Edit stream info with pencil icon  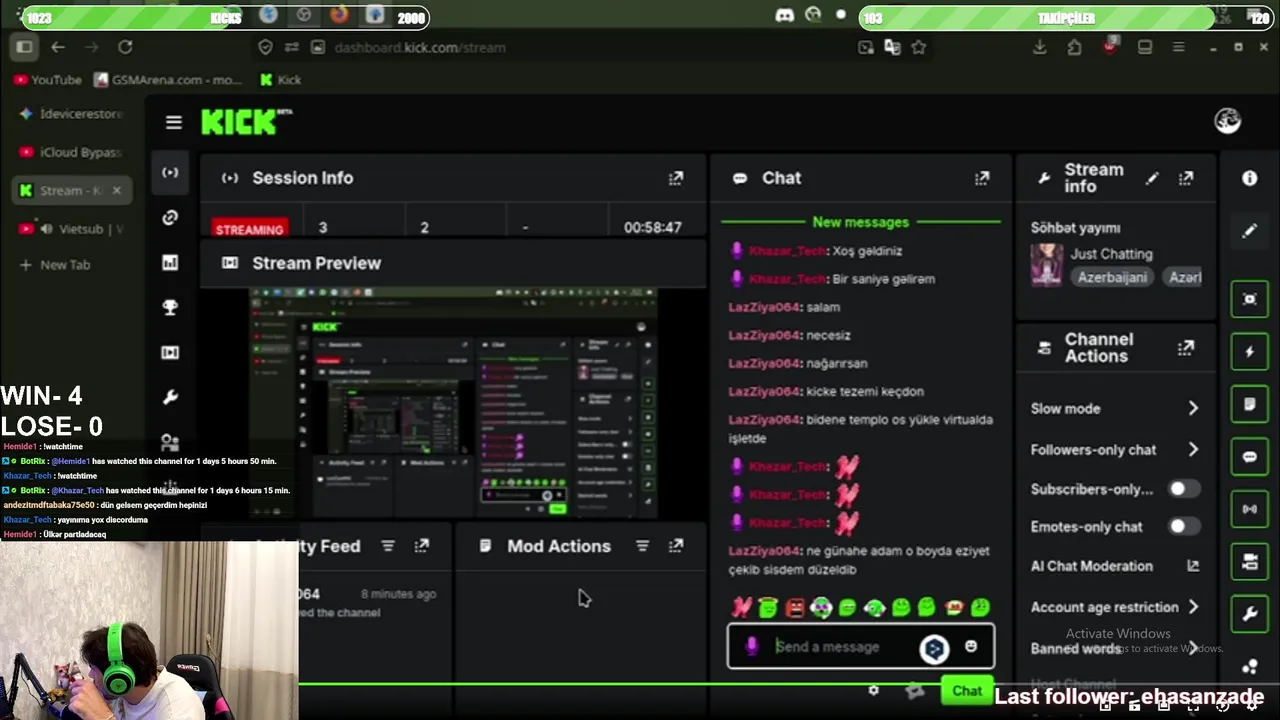pyautogui.click(x=1152, y=178)
